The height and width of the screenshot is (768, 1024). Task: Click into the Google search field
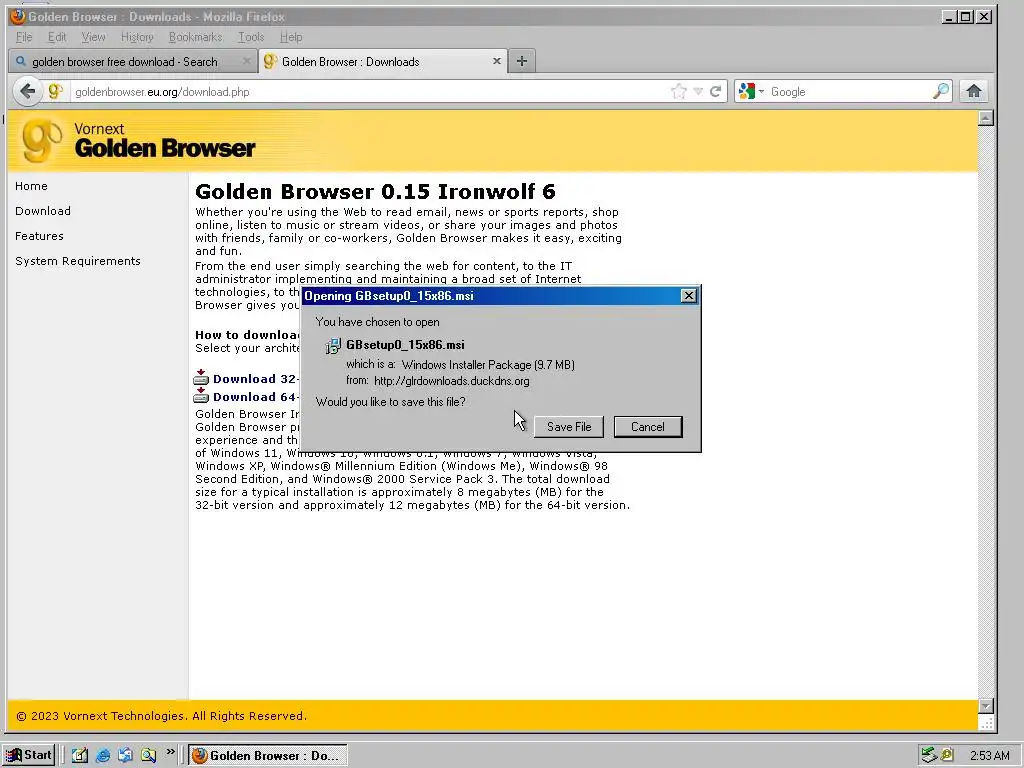click(x=849, y=91)
